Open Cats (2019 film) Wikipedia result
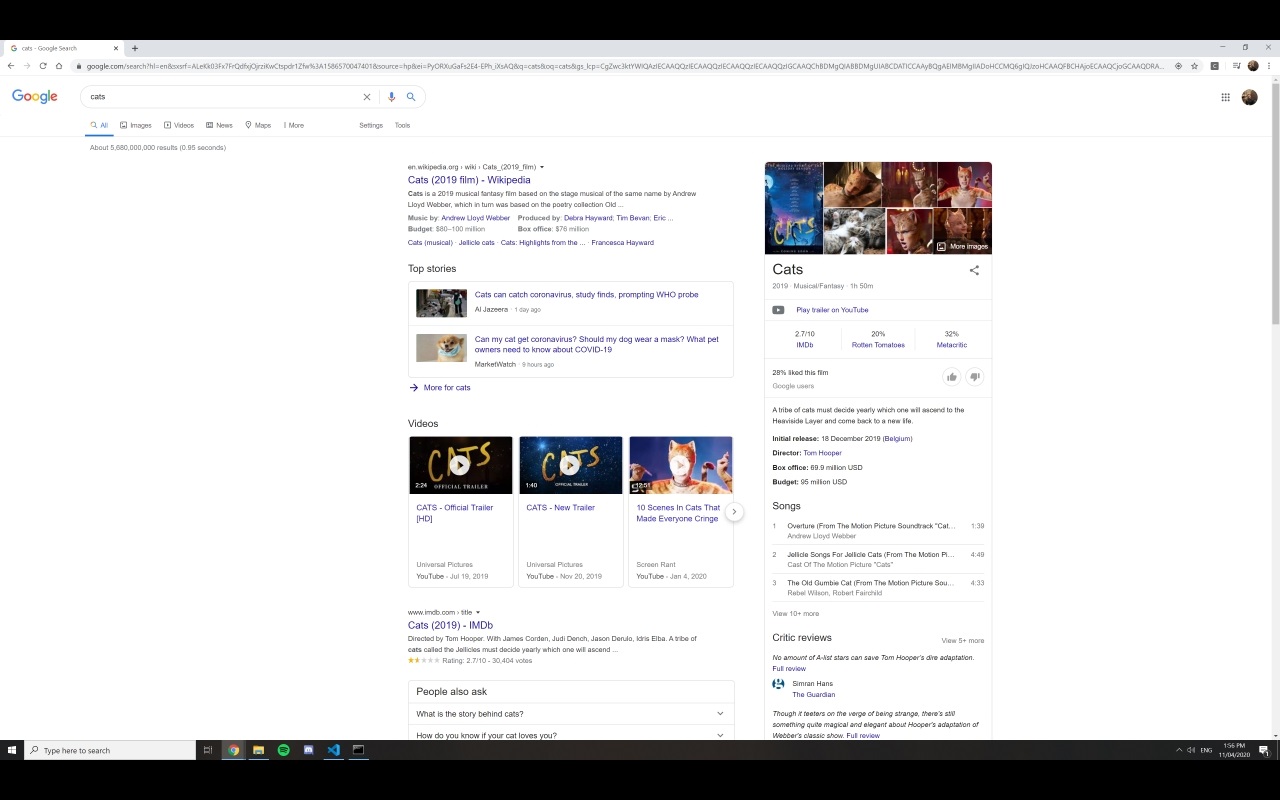 tap(469, 180)
